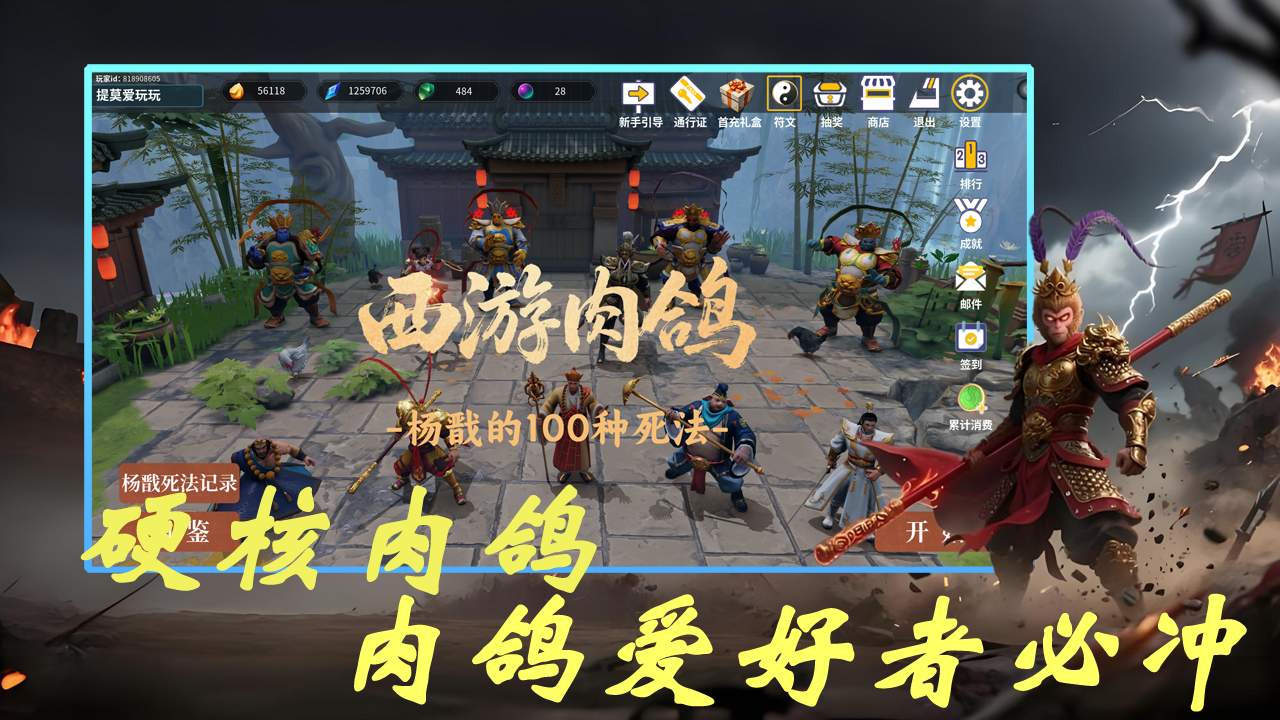1280x720 pixels.
Task: Click the 杨戬的100种死法 subtitle
Action: point(557,431)
